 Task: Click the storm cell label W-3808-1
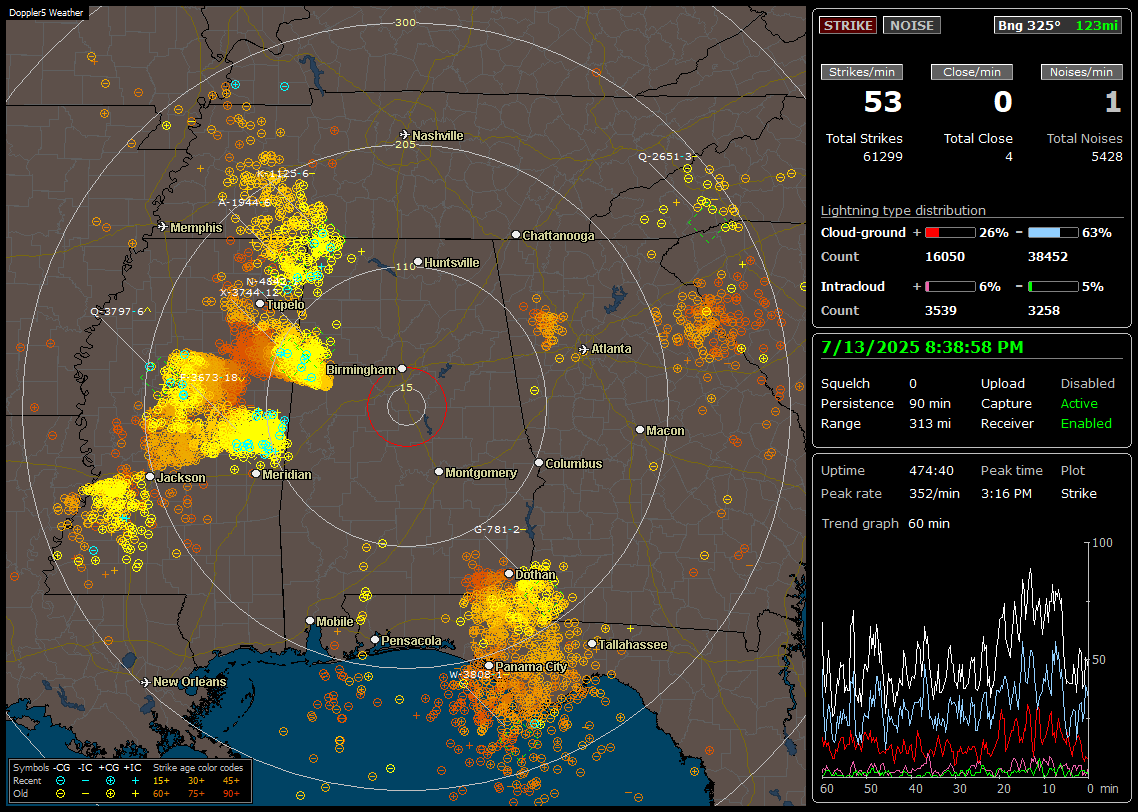coord(475,674)
